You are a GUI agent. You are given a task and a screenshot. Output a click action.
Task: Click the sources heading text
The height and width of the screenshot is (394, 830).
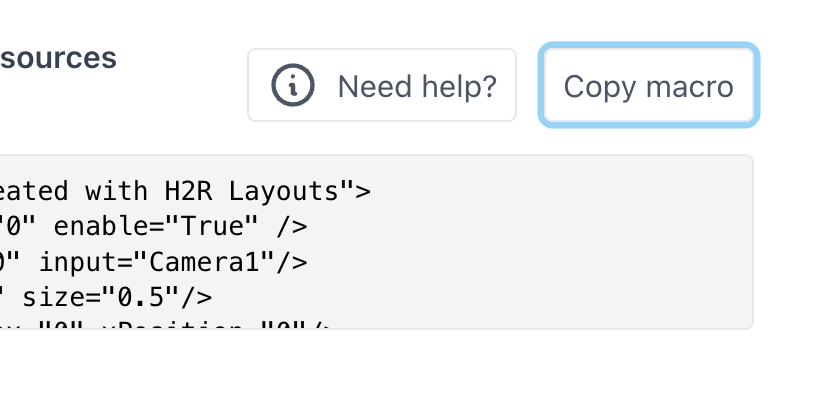click(58, 58)
